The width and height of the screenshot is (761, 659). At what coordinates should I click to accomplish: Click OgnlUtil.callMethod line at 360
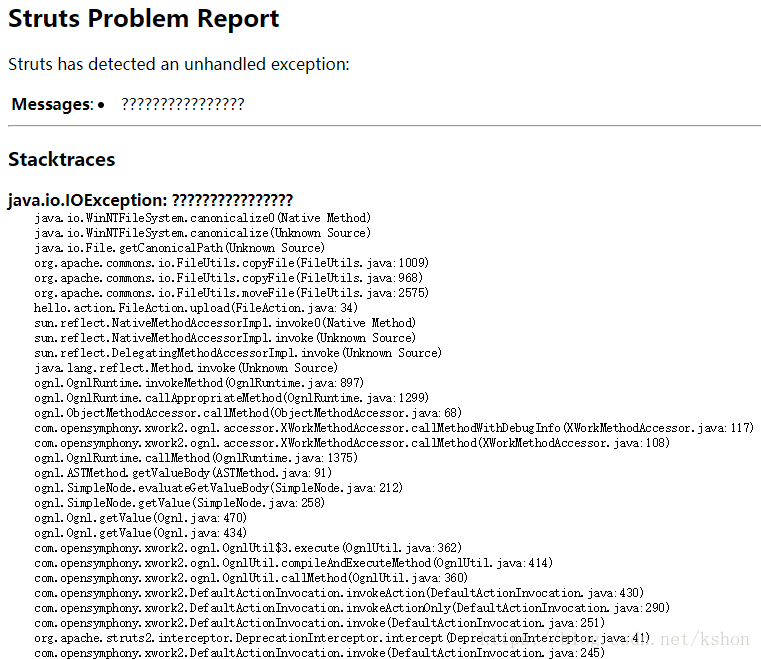[251, 579]
